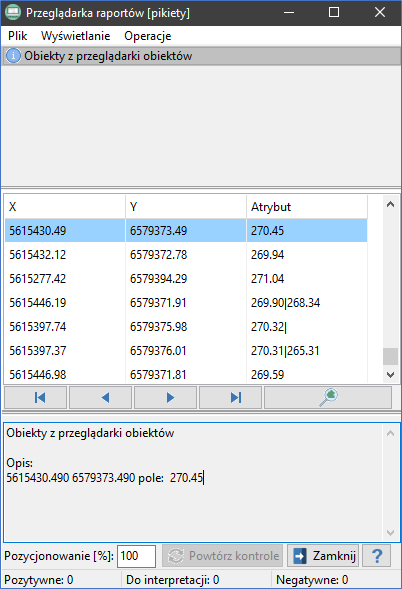Click the magnifier locate-object button
402x589 pixels.
(328, 397)
